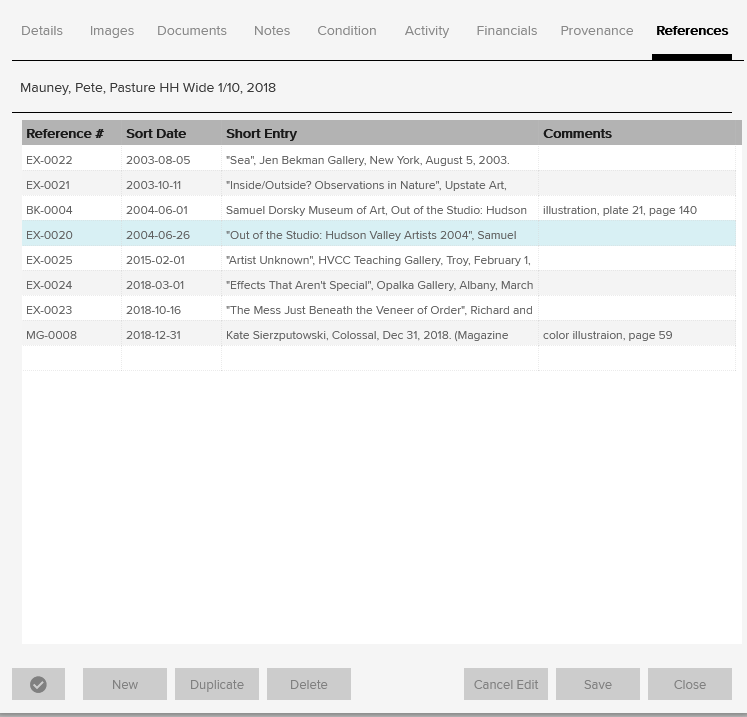The image size is (747, 717).
Task: View the Financials tab
Action: click(x=507, y=31)
